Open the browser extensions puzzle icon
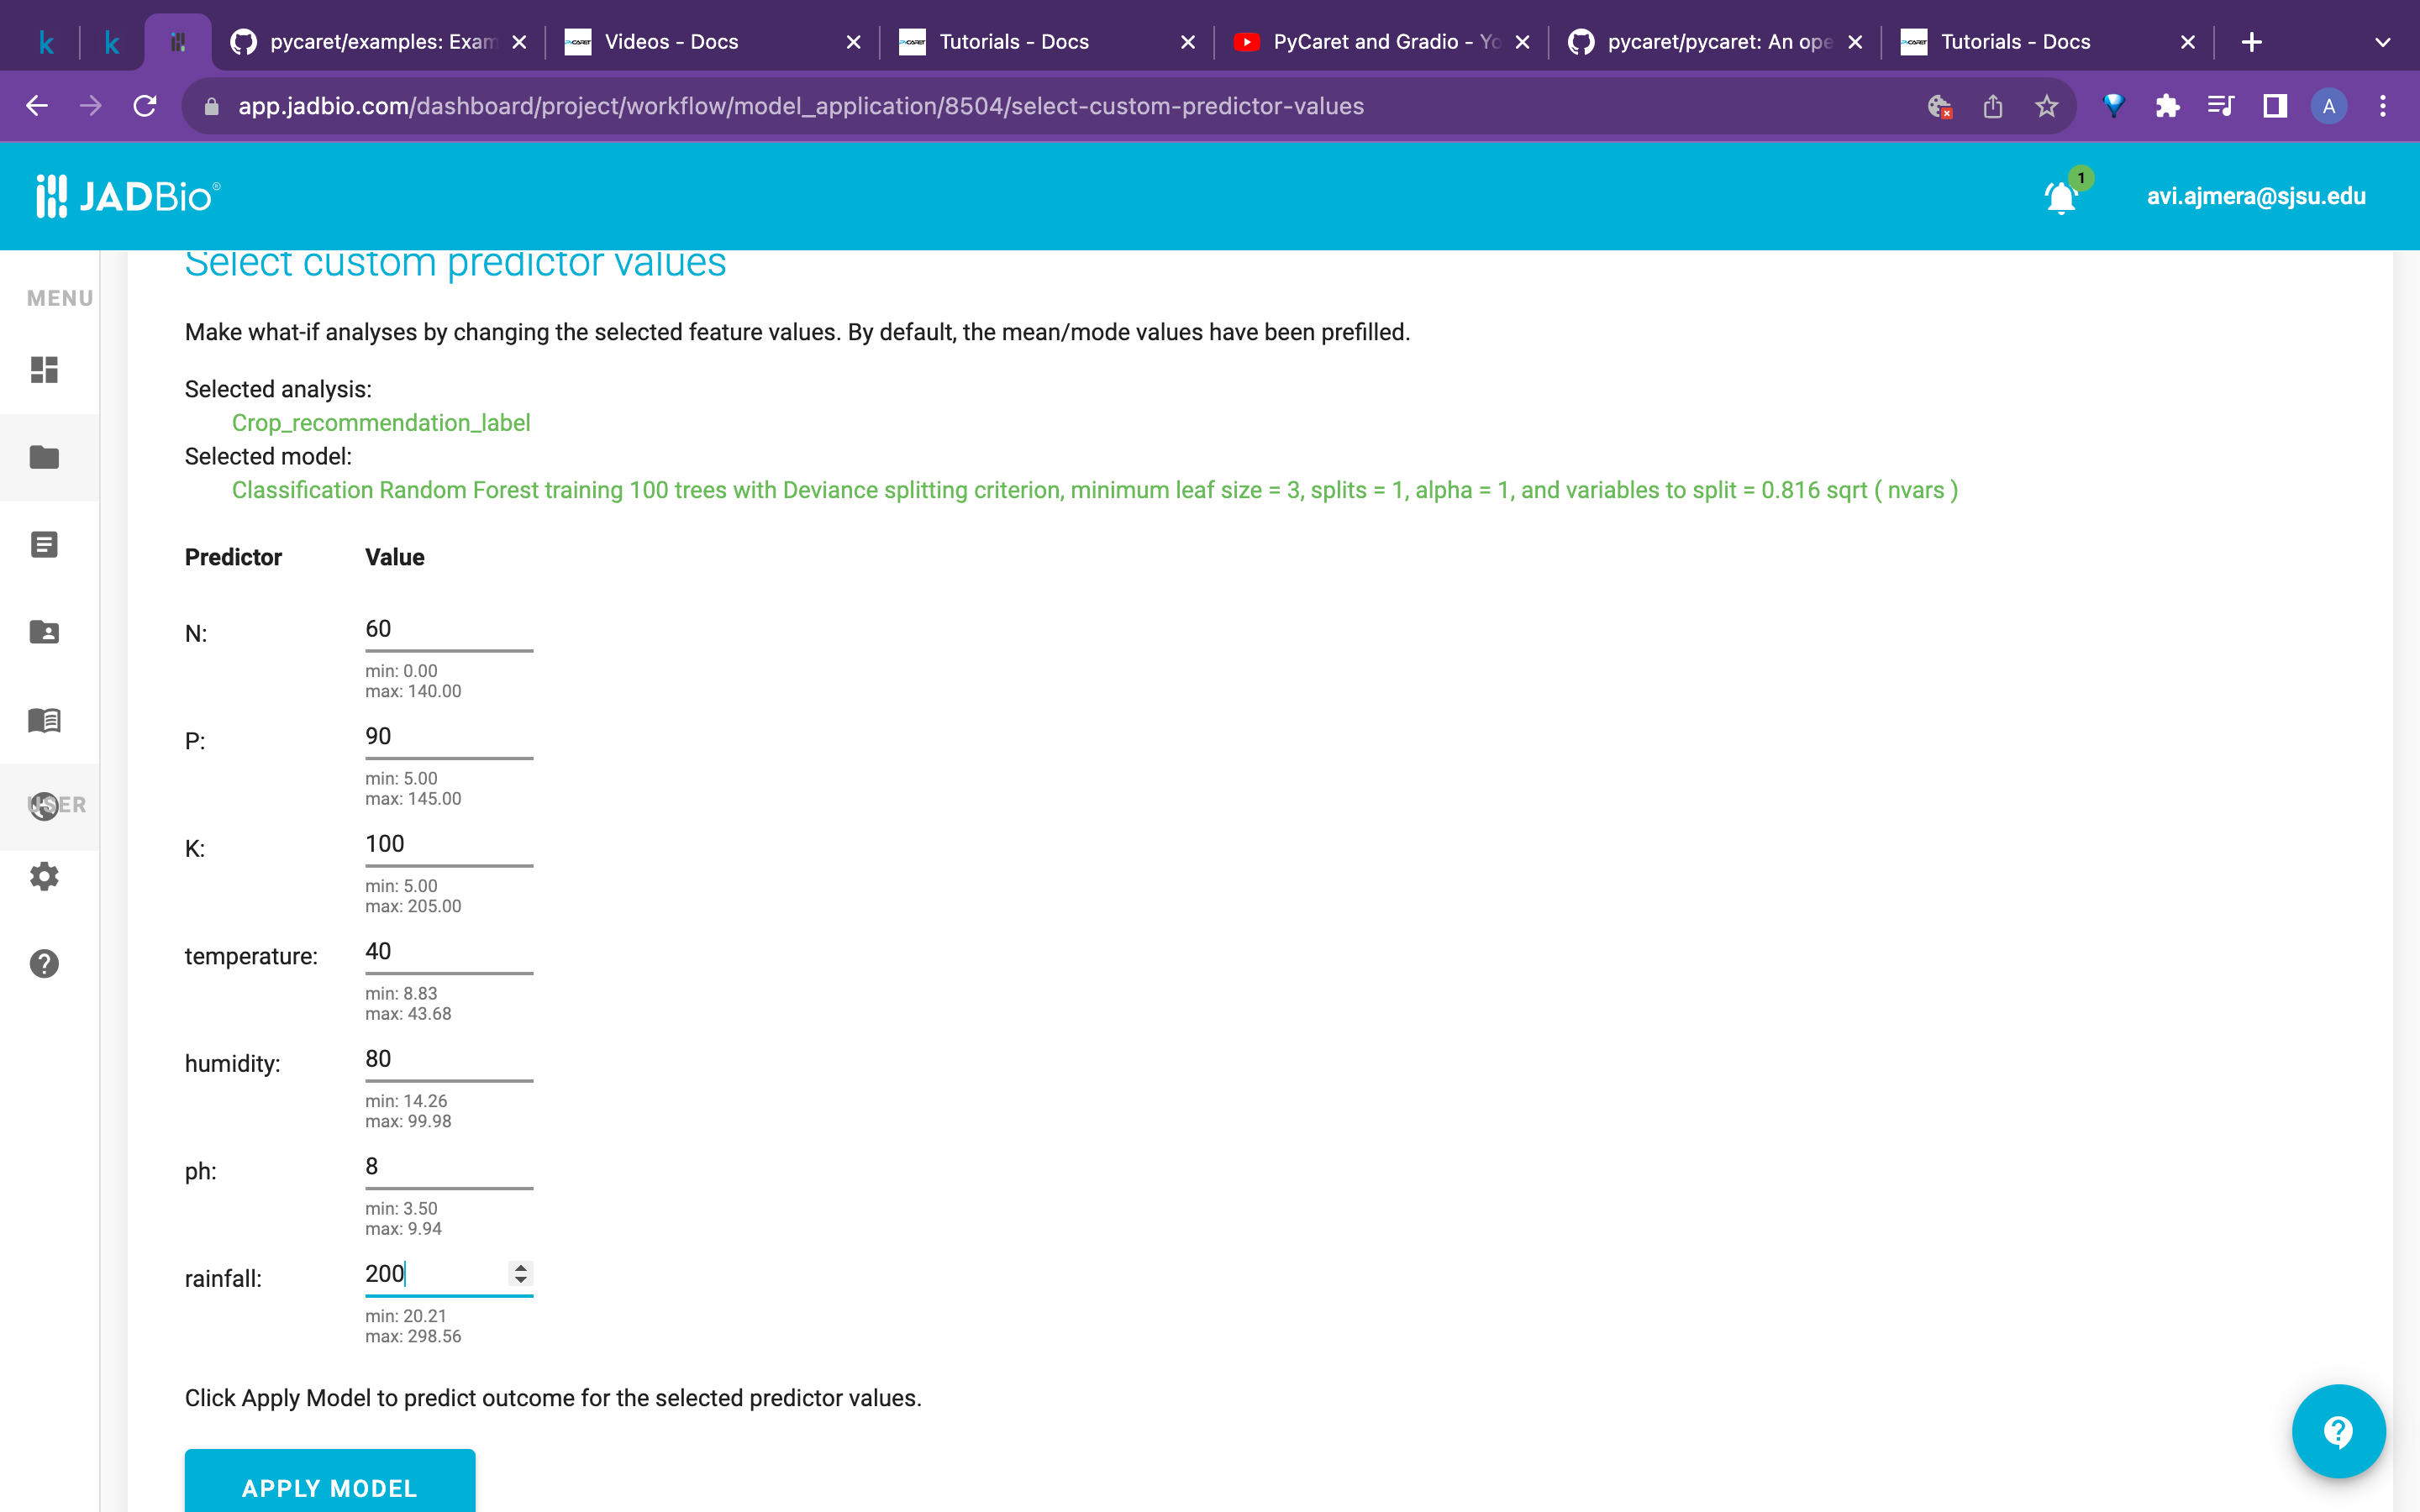 pos(2167,106)
